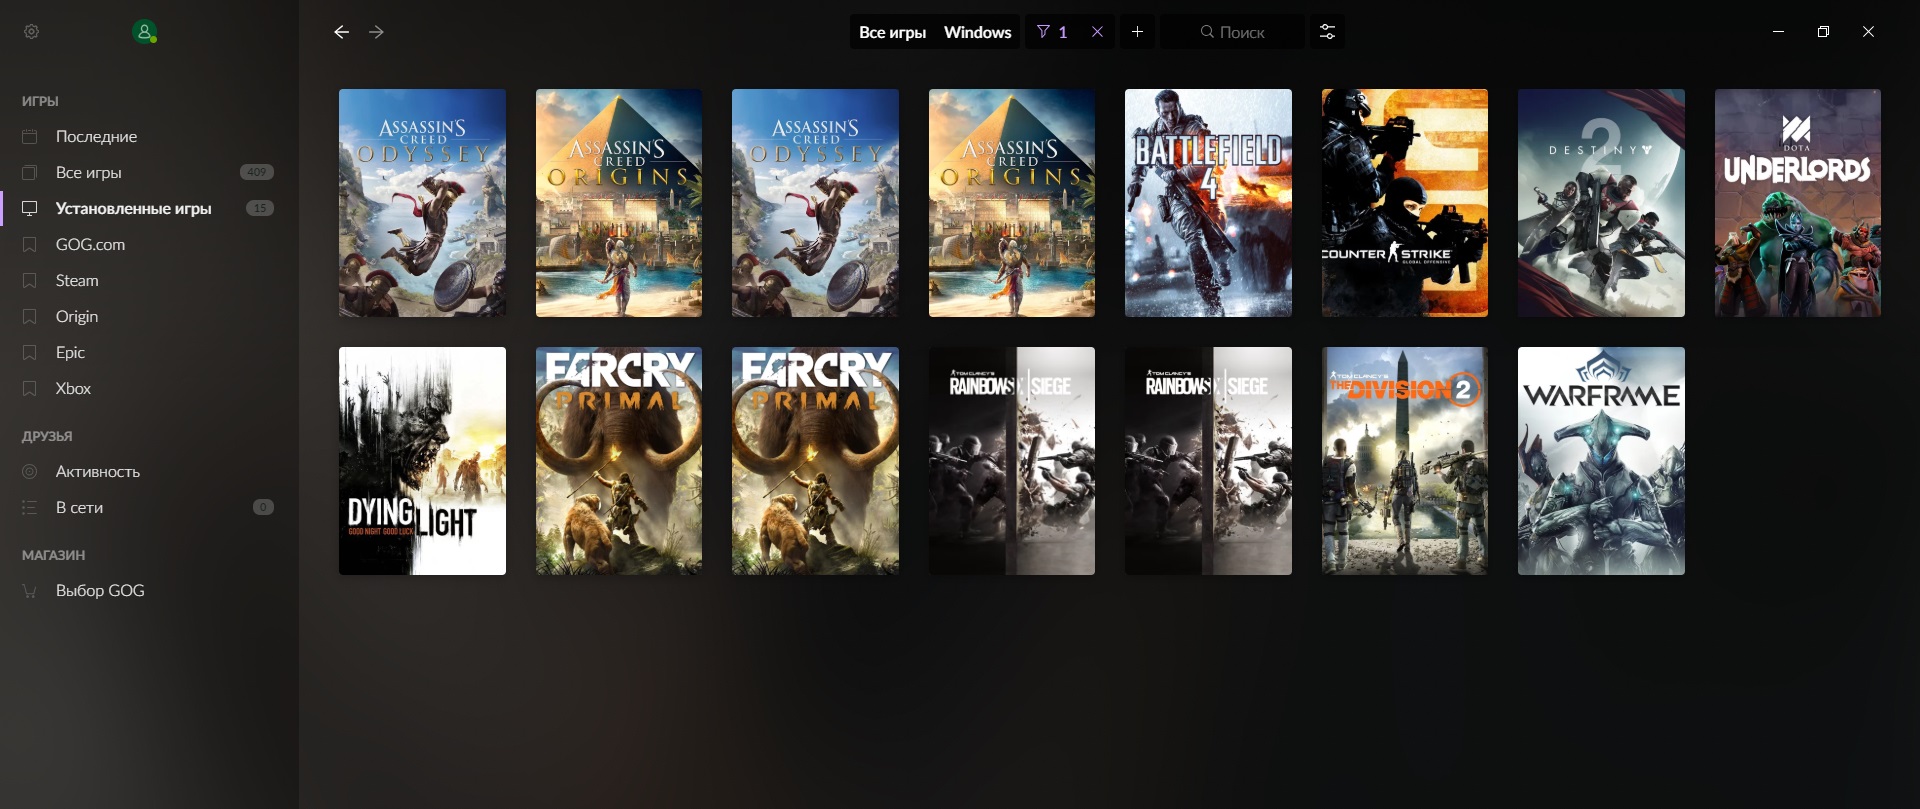Open the Counter-Strike Global Offensive cover

tap(1404, 203)
